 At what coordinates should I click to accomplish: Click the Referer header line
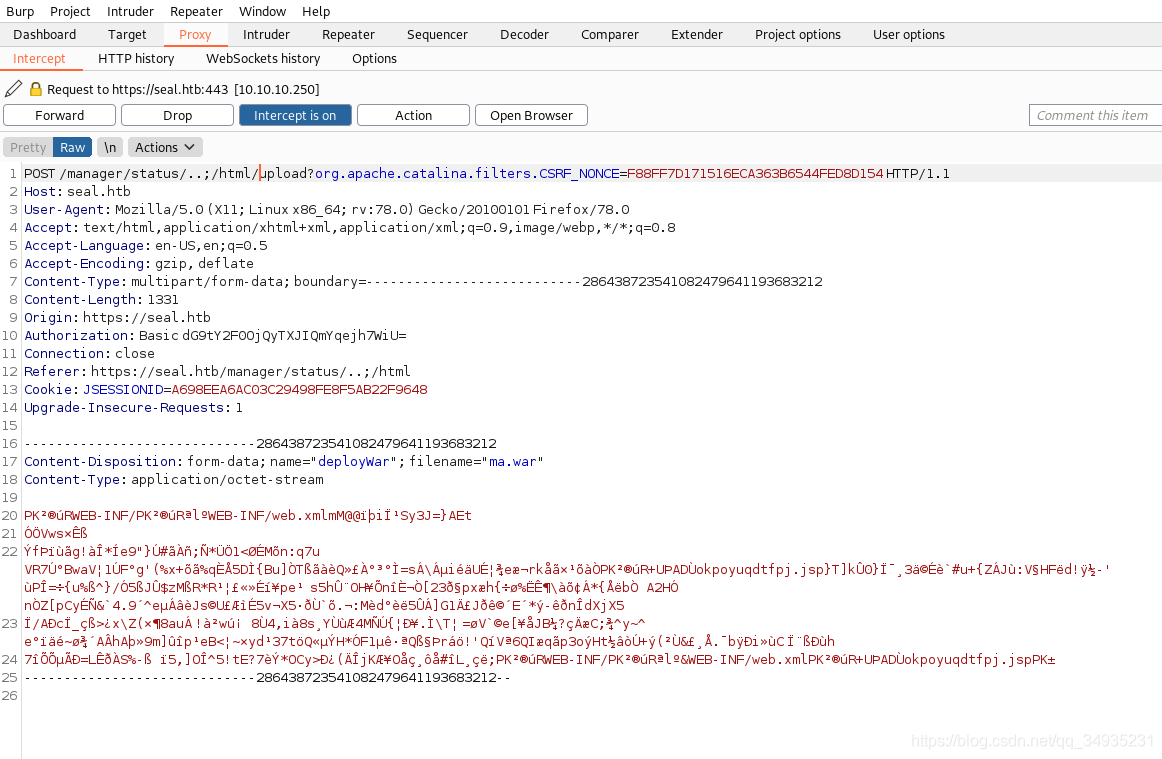point(217,371)
